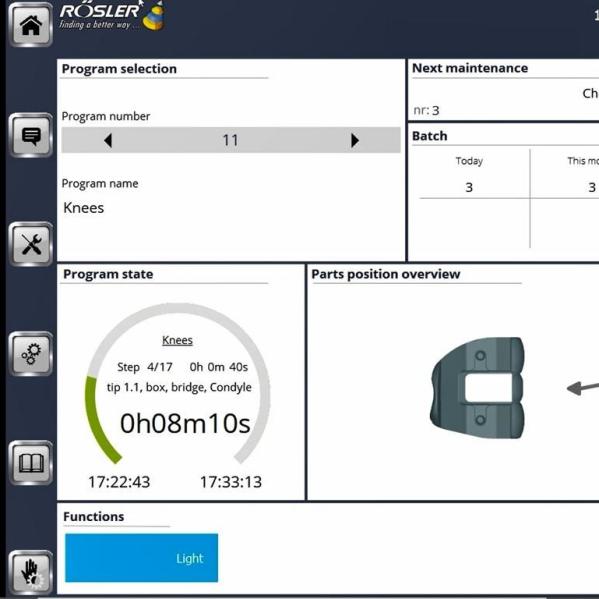Open the home screen icon
This screenshot has height=599, width=599.
31,25
